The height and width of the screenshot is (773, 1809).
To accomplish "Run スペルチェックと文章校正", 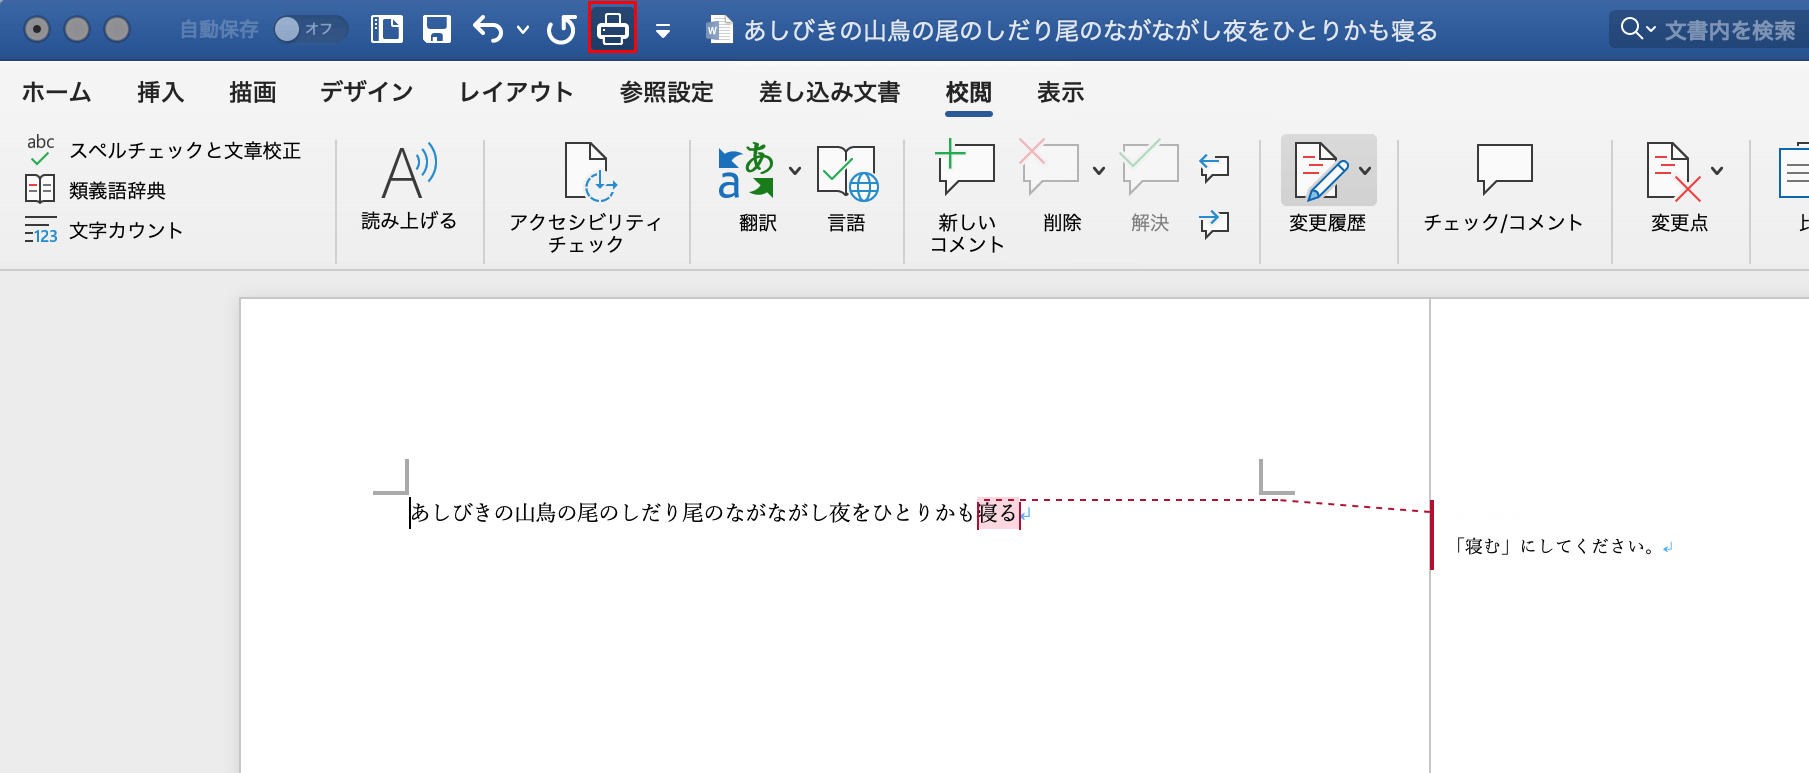I will 164,150.
